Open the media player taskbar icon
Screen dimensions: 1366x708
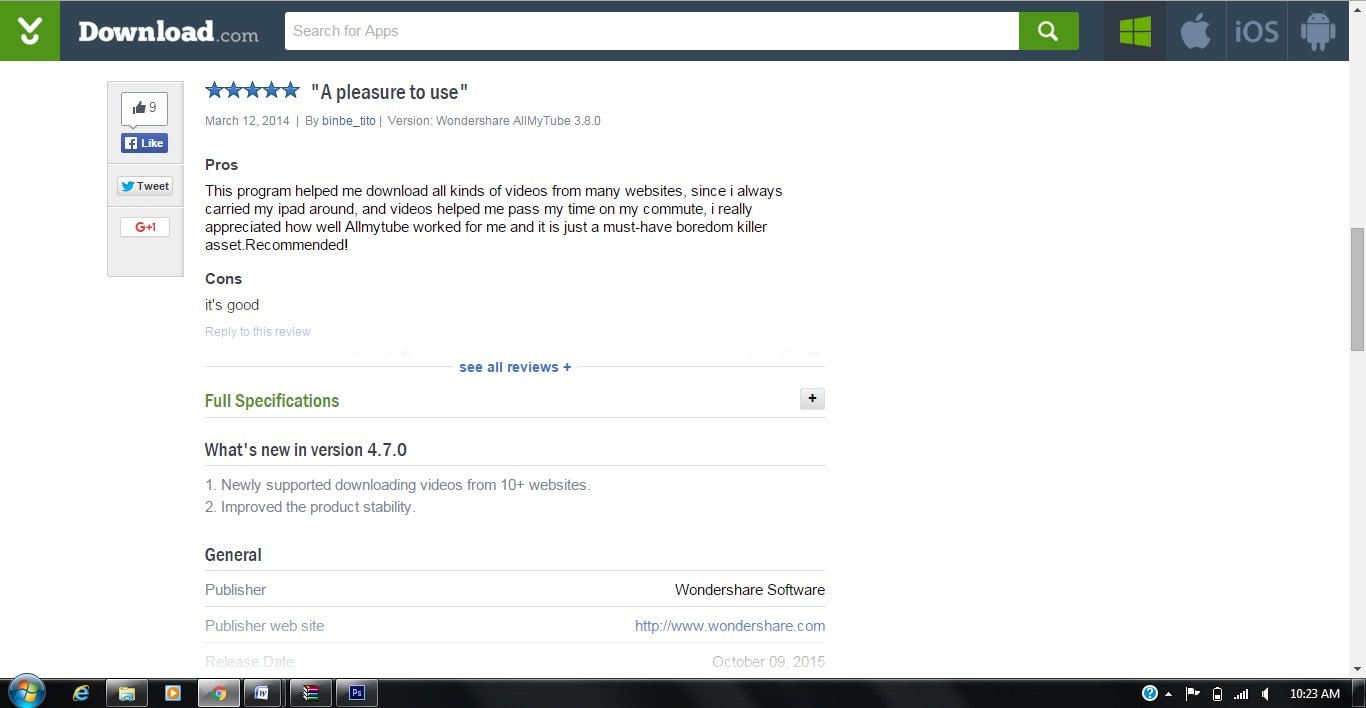[173, 693]
